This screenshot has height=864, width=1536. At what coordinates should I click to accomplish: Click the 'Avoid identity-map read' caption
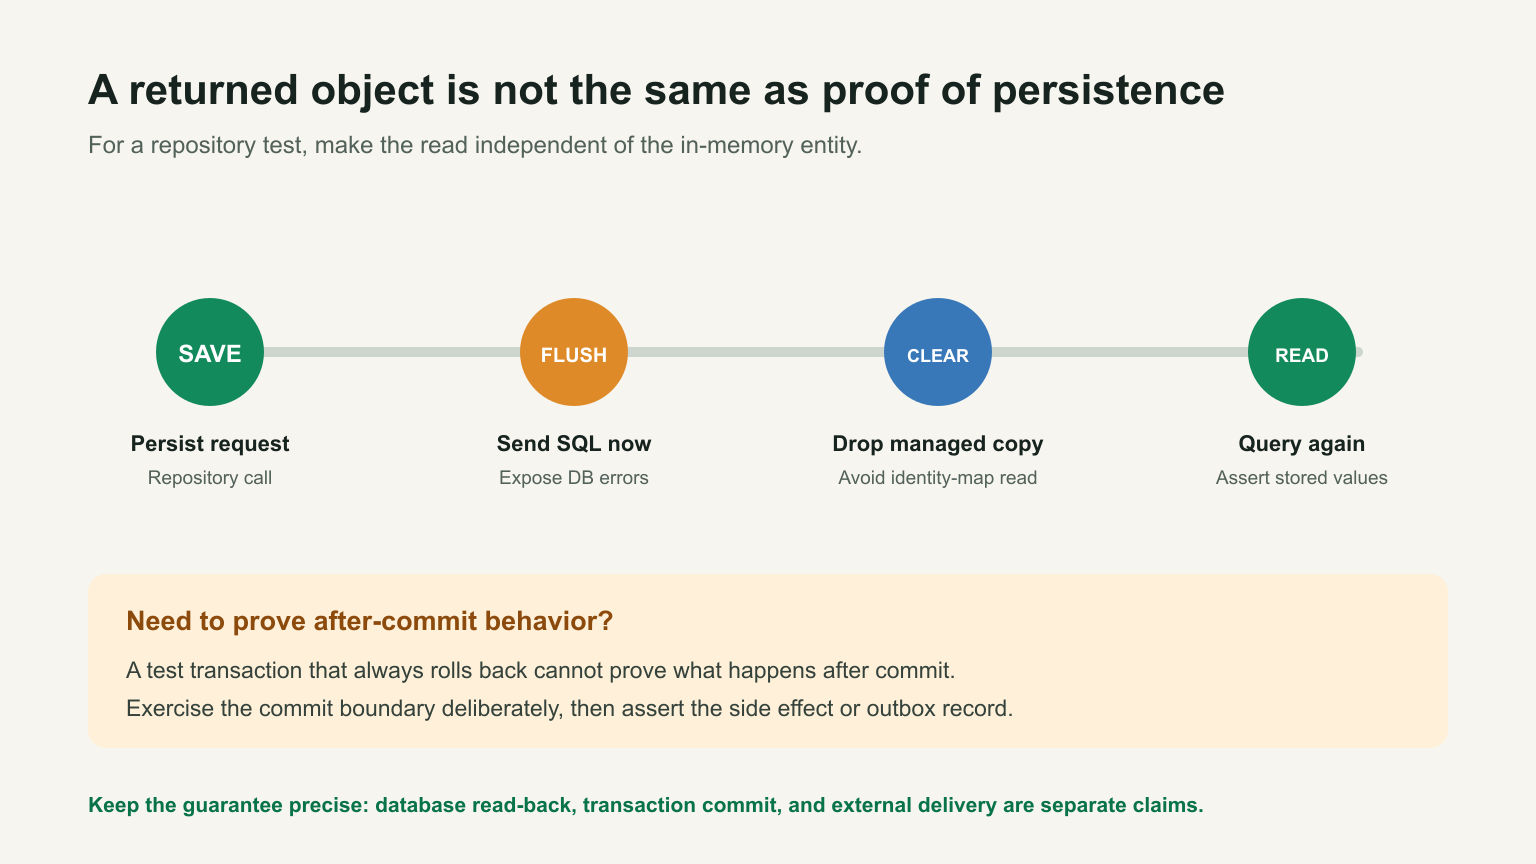pos(938,478)
